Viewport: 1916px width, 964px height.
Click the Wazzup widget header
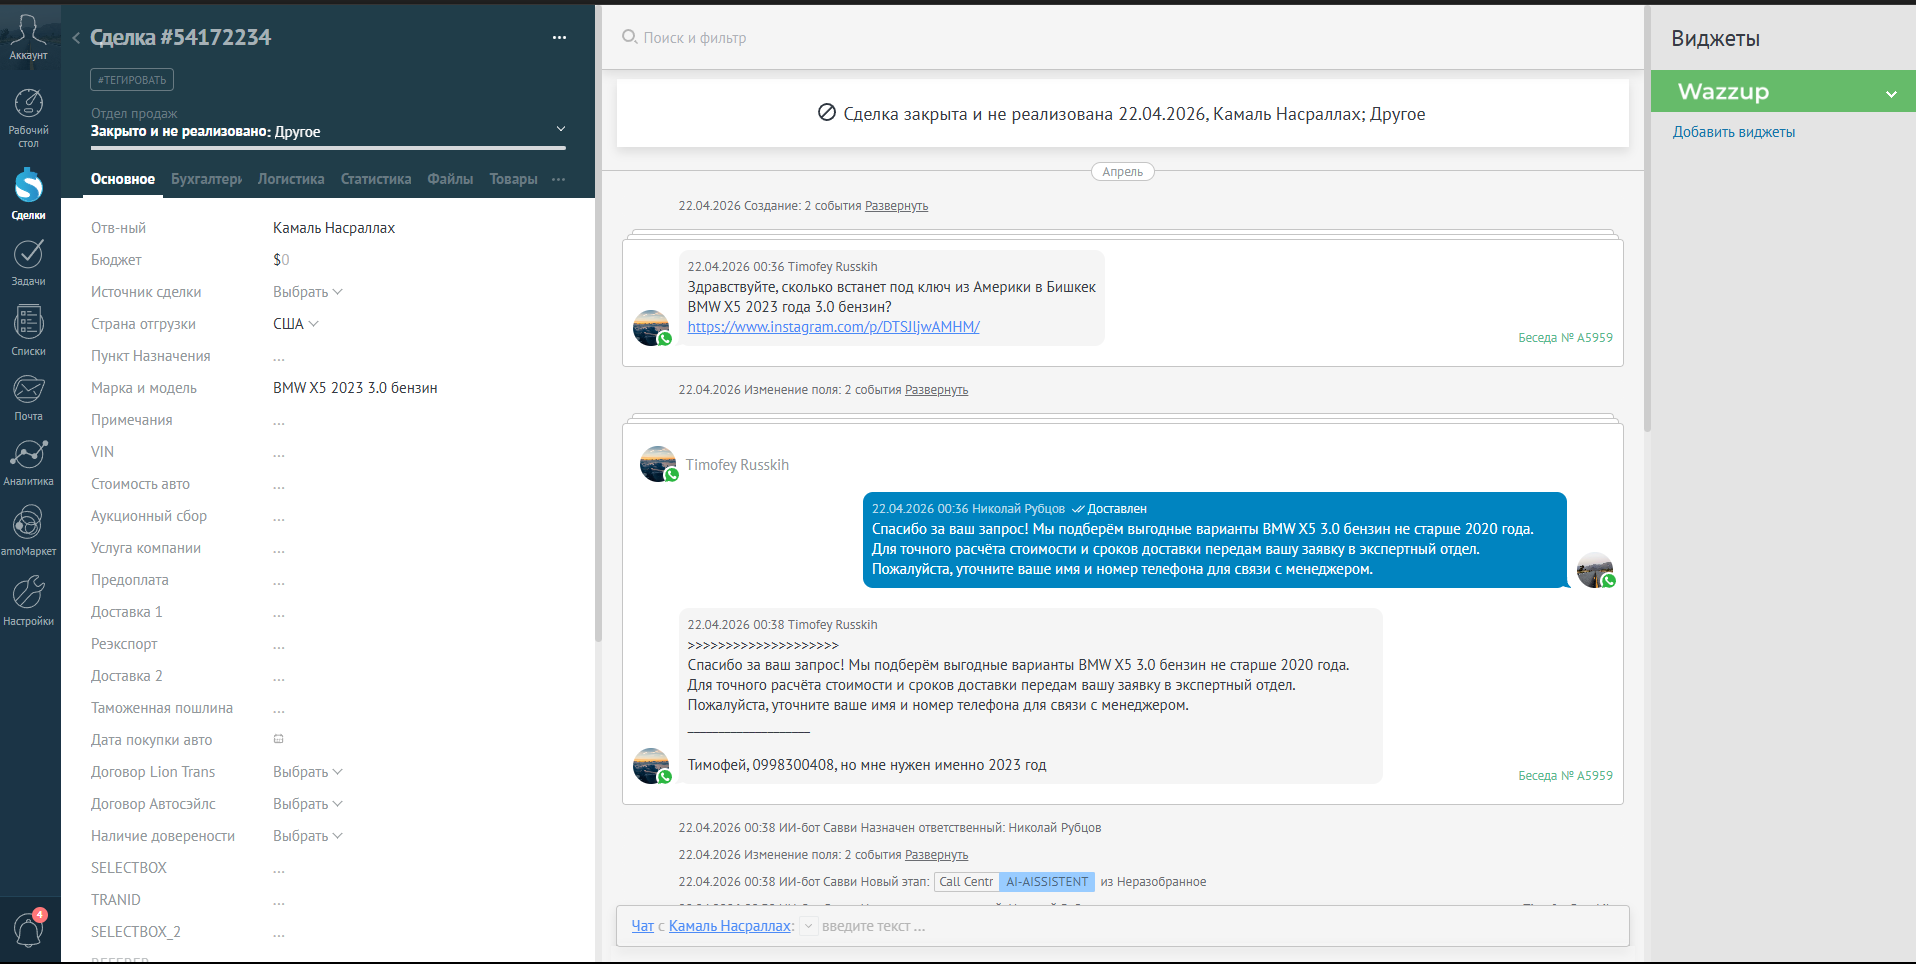[x=1783, y=91]
